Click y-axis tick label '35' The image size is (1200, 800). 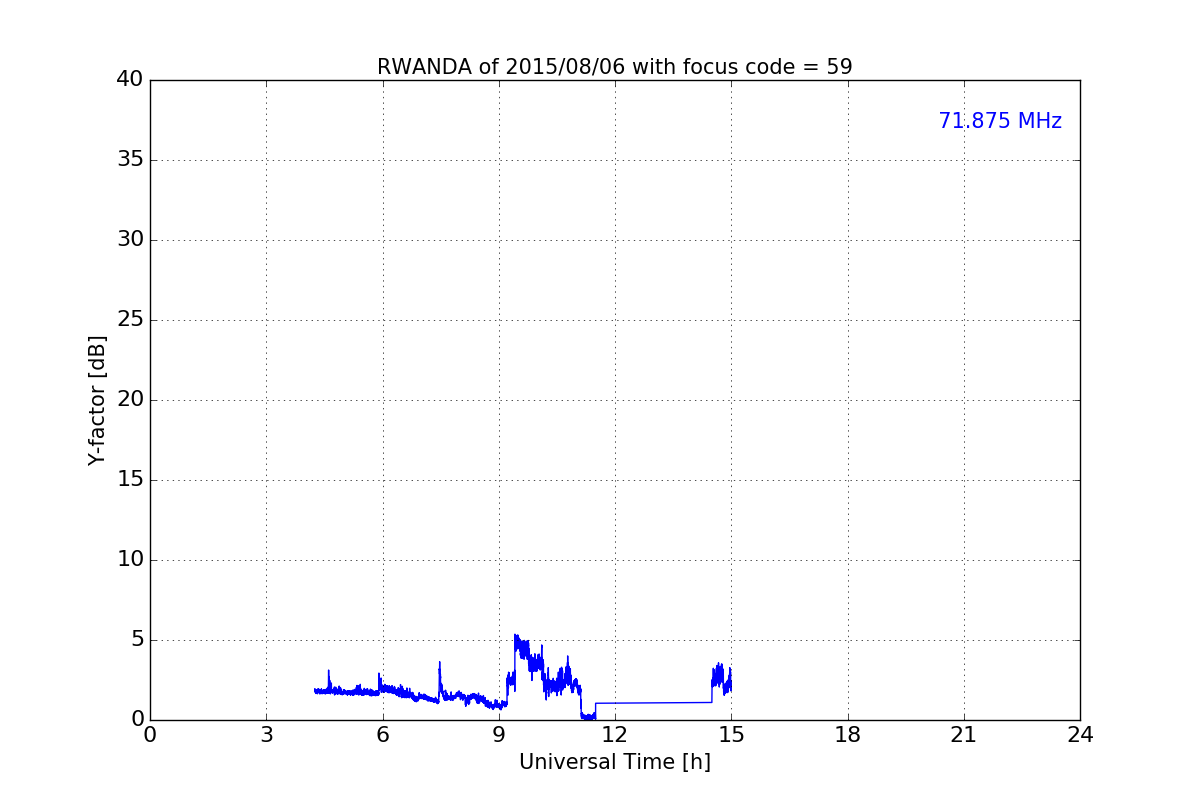pyautogui.click(x=130, y=160)
